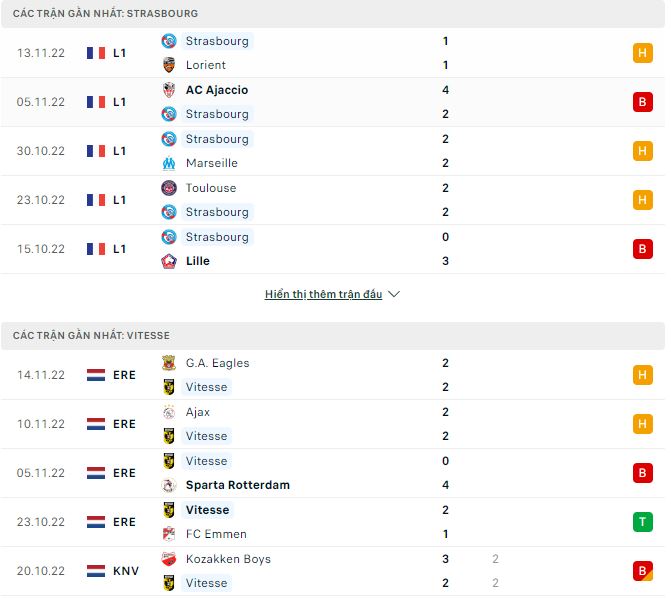The width and height of the screenshot is (671, 599).
Task: Click the AC Ajaccio club crest
Action: point(169,90)
